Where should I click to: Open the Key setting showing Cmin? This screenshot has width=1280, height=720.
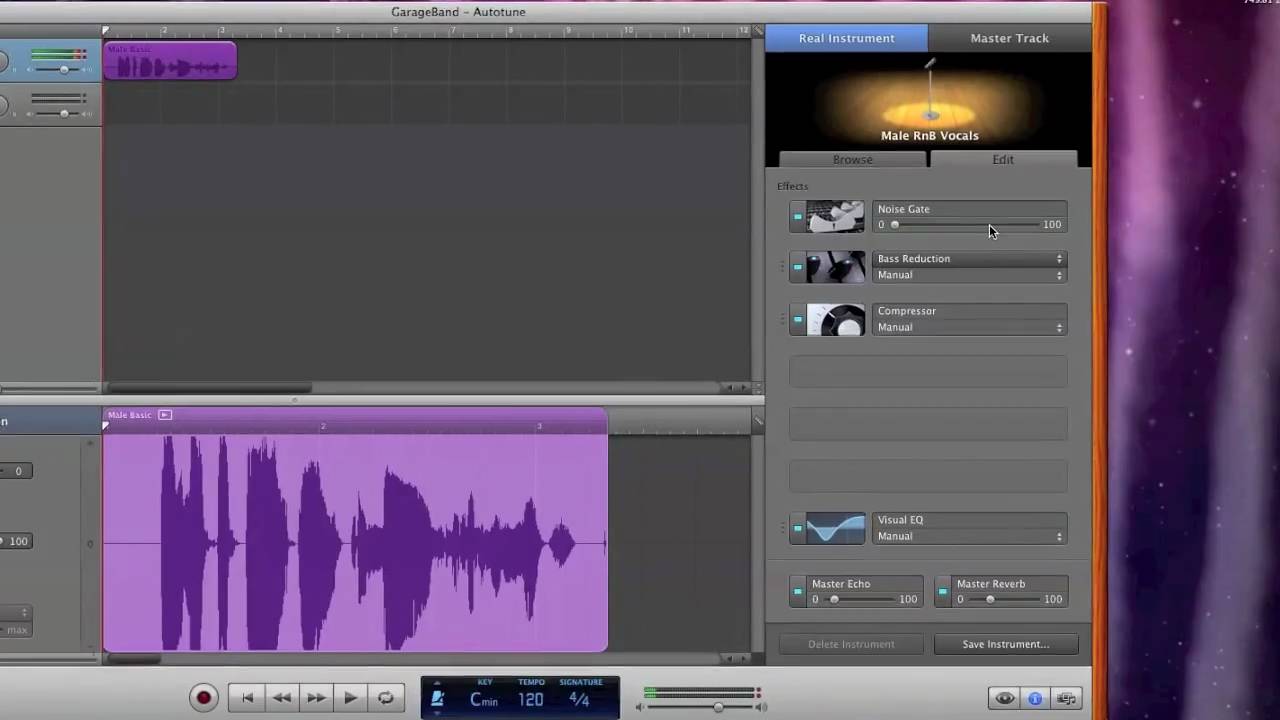pyautogui.click(x=484, y=700)
